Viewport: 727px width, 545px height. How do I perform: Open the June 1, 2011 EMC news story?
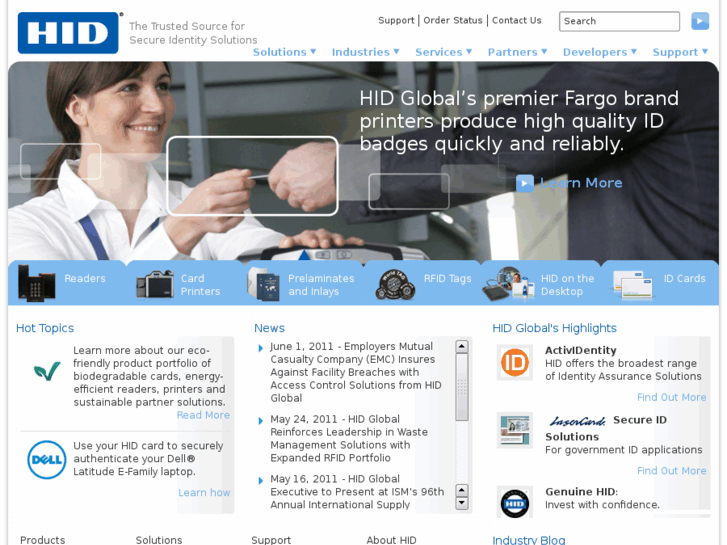point(356,372)
